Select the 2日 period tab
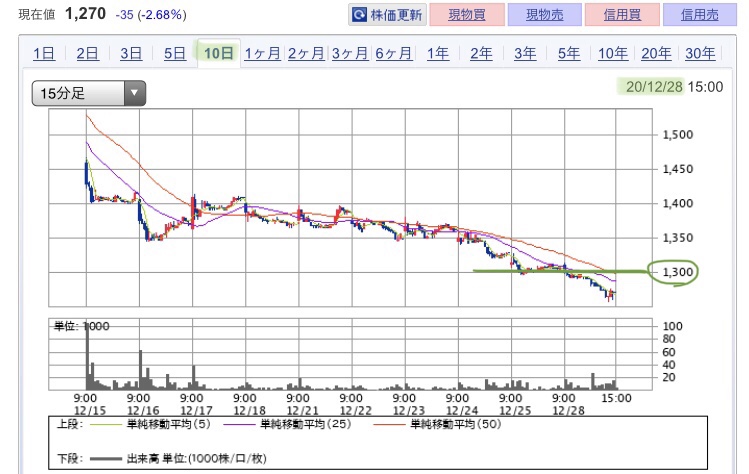 click(x=87, y=53)
